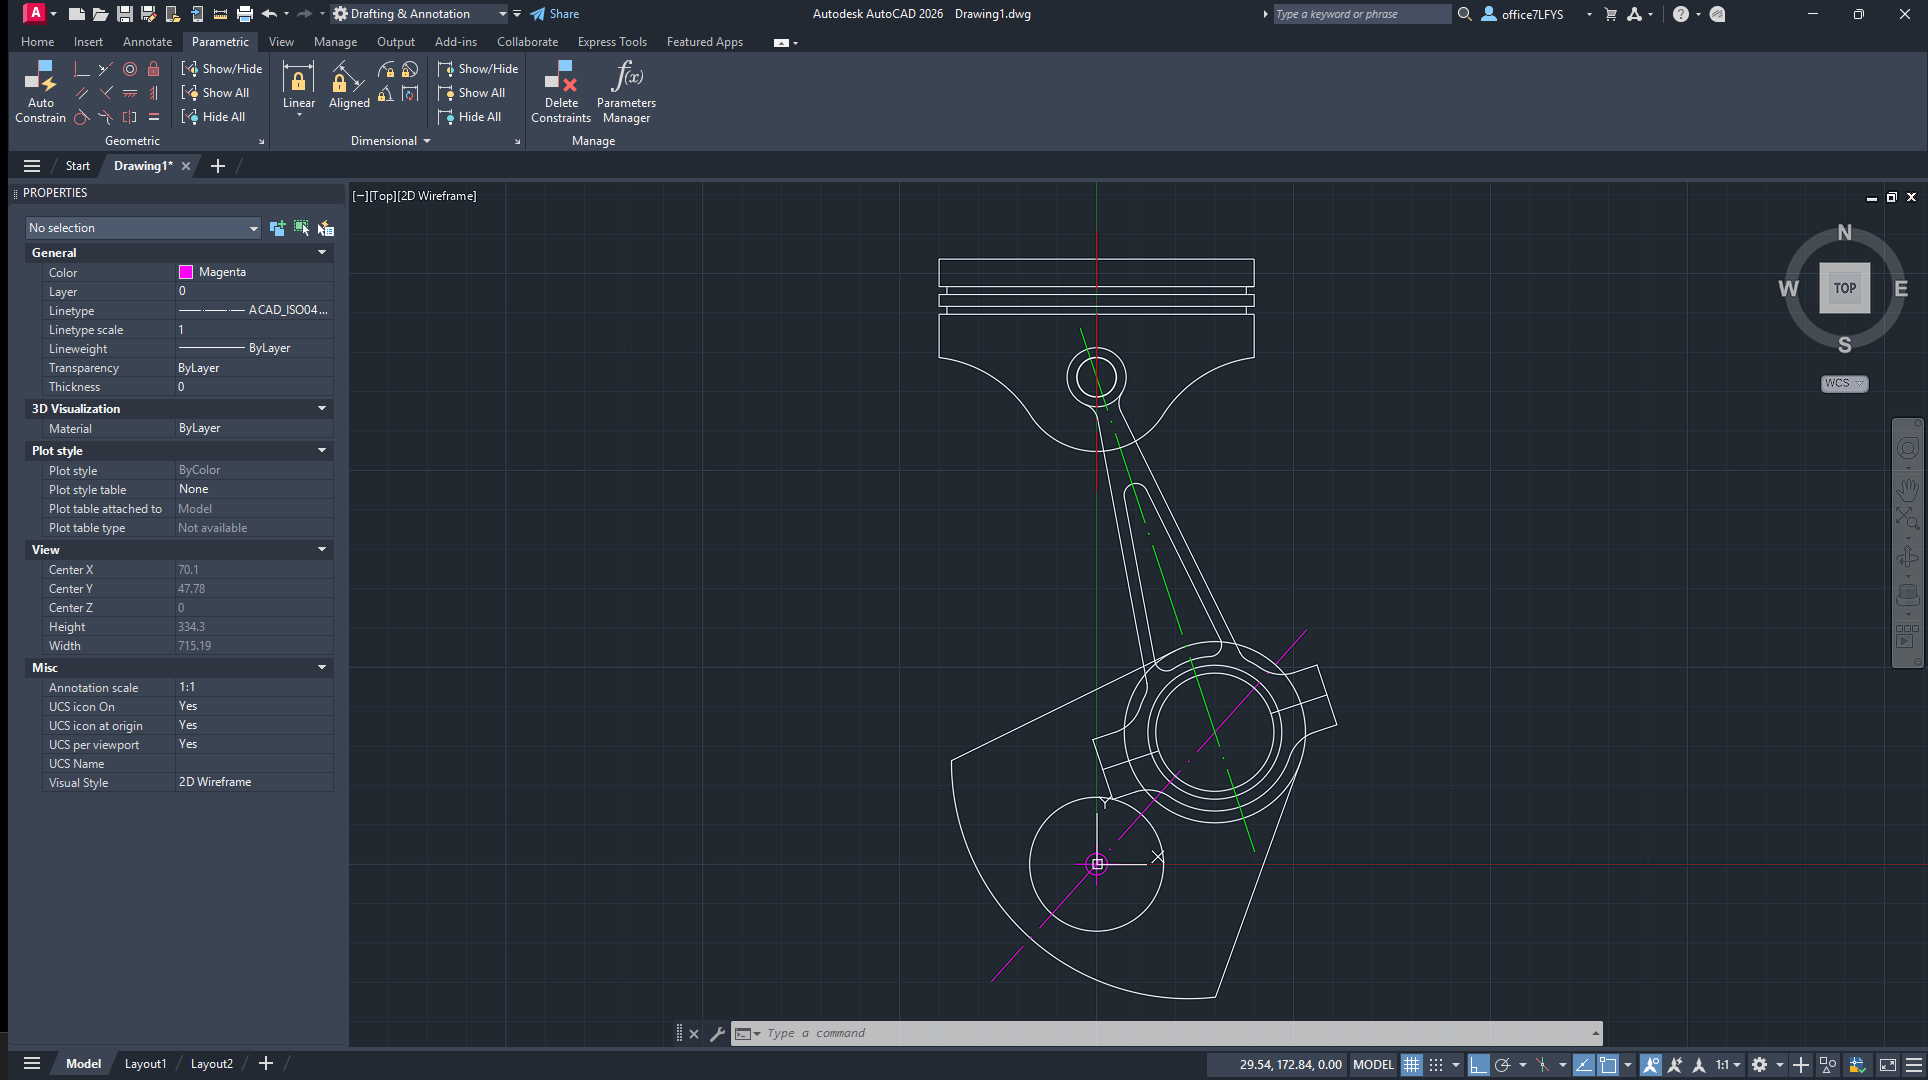This screenshot has width=1928, height=1080.
Task: Toggle snap mode dots in status bar
Action: [x=1436, y=1065]
